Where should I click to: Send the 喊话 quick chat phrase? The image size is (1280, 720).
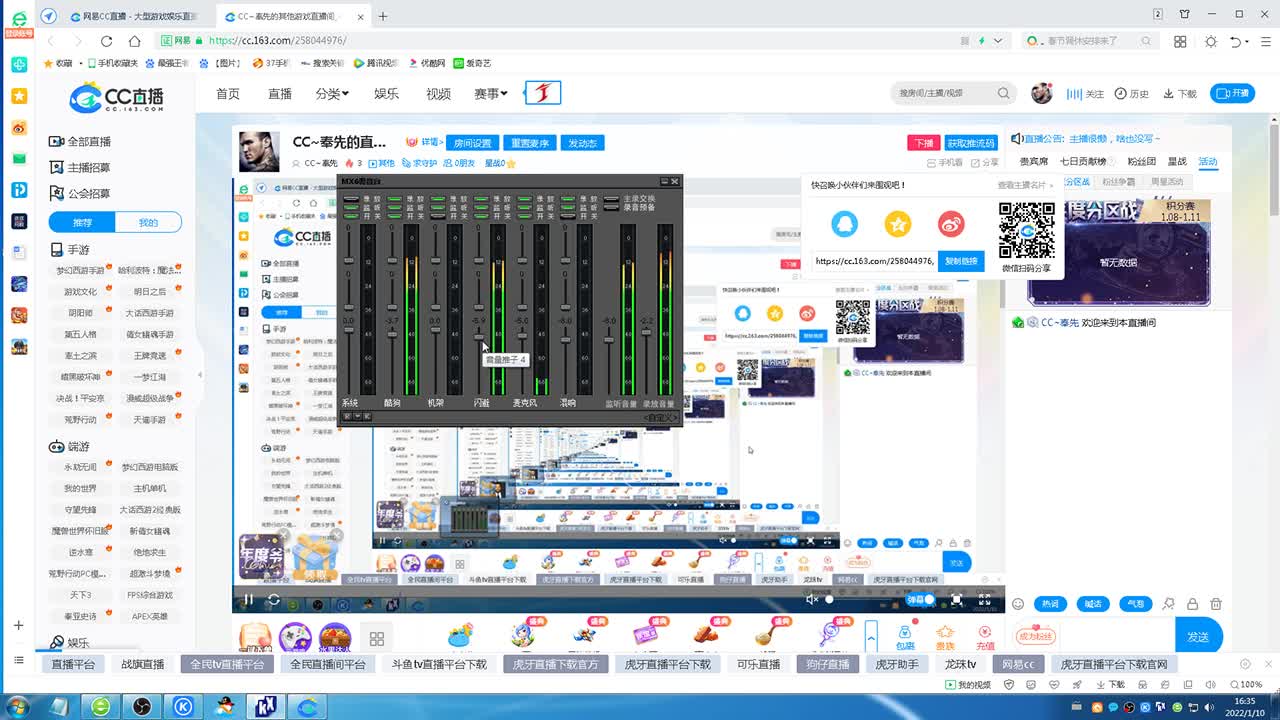(x=1093, y=604)
